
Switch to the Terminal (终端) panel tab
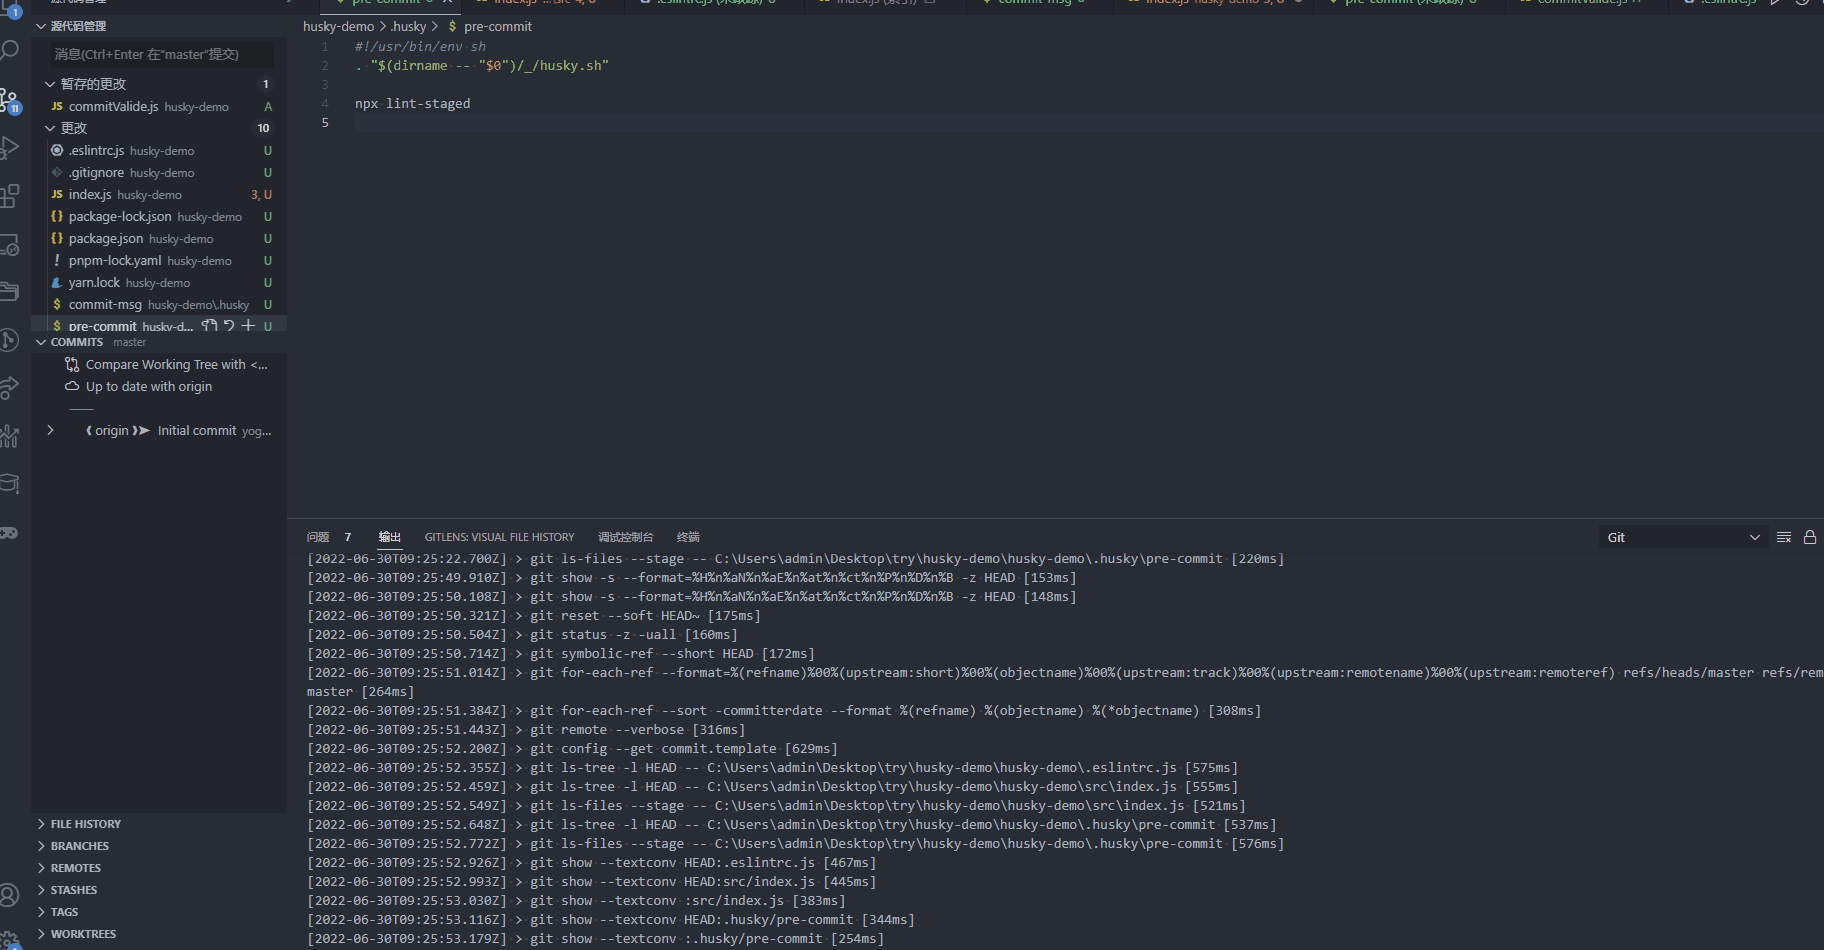click(x=688, y=537)
